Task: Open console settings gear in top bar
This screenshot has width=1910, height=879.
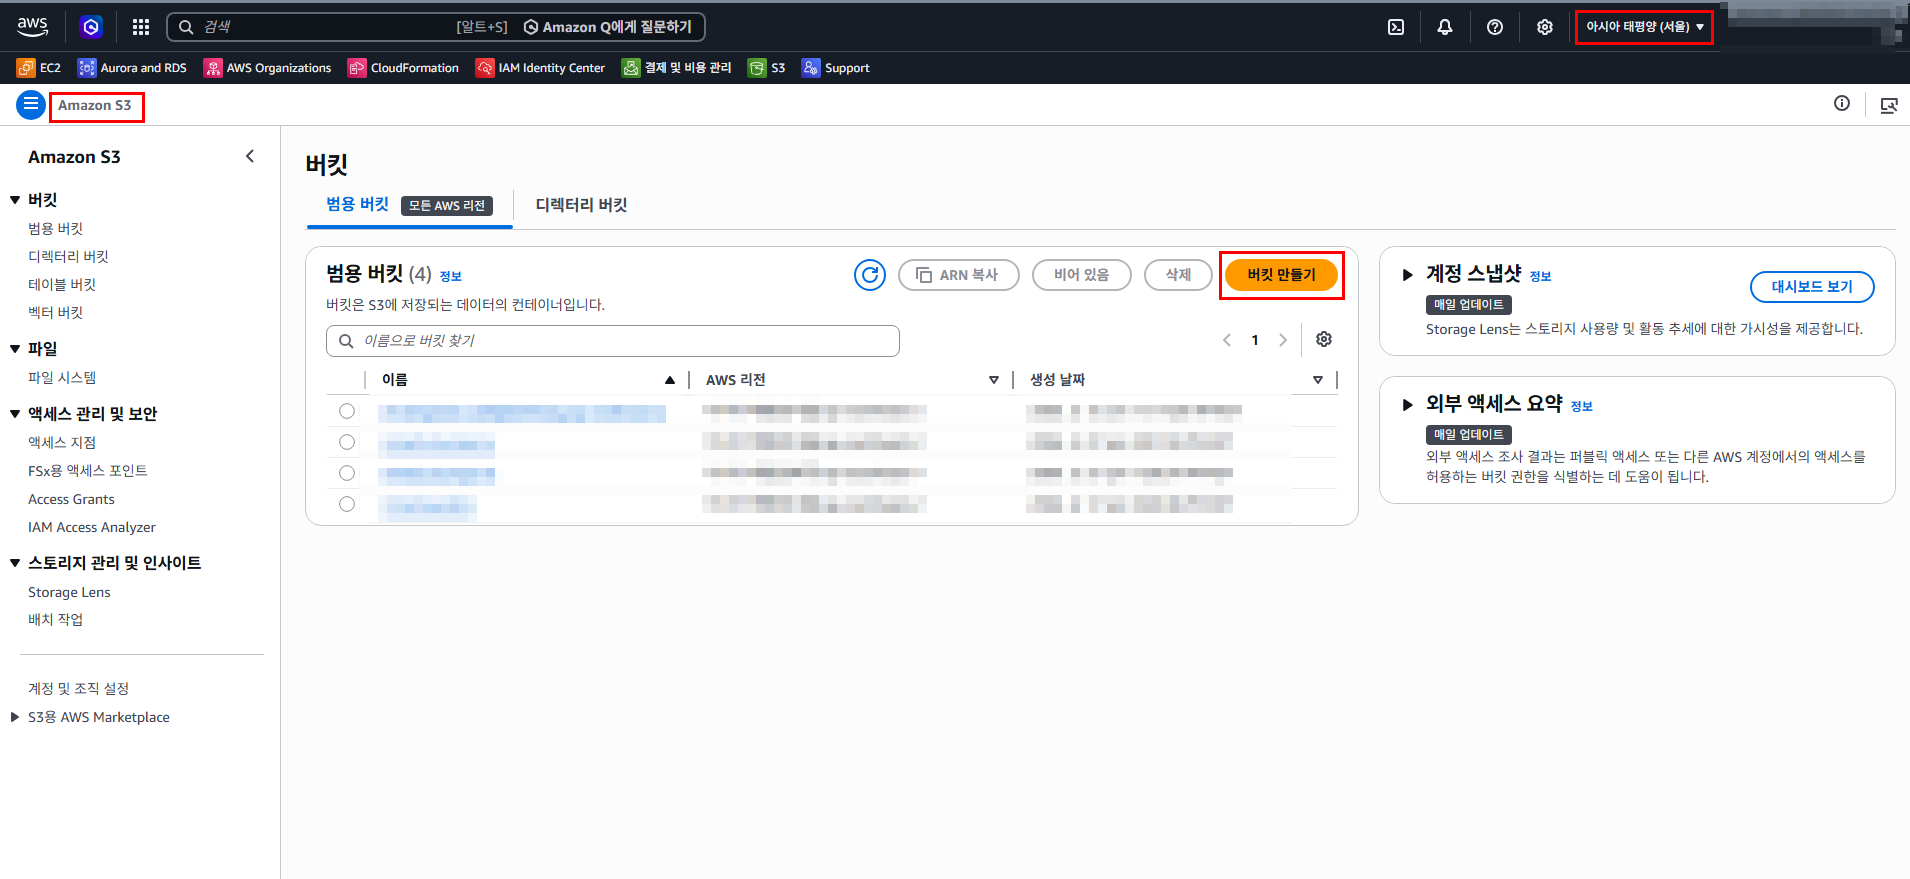Action: click(1545, 27)
